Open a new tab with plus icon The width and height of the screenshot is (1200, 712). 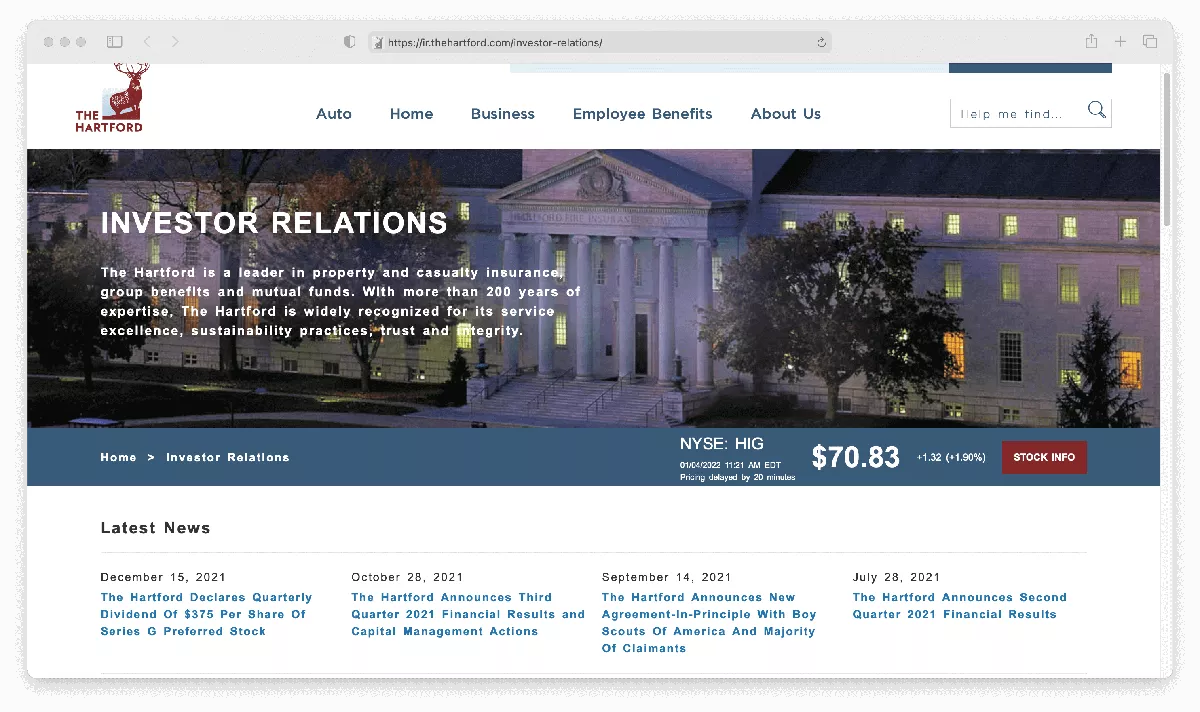pos(1120,42)
